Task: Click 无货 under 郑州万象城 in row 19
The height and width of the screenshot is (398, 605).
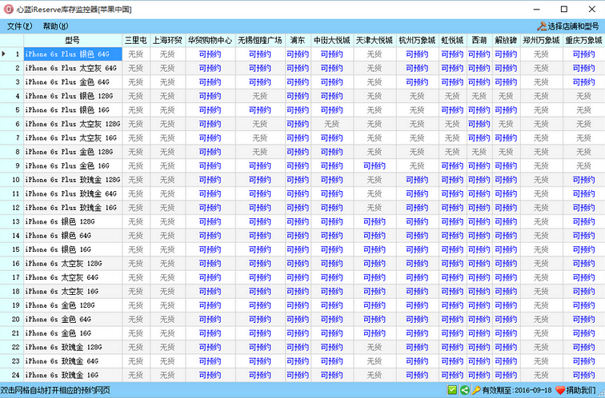Action: pyautogui.click(x=541, y=305)
